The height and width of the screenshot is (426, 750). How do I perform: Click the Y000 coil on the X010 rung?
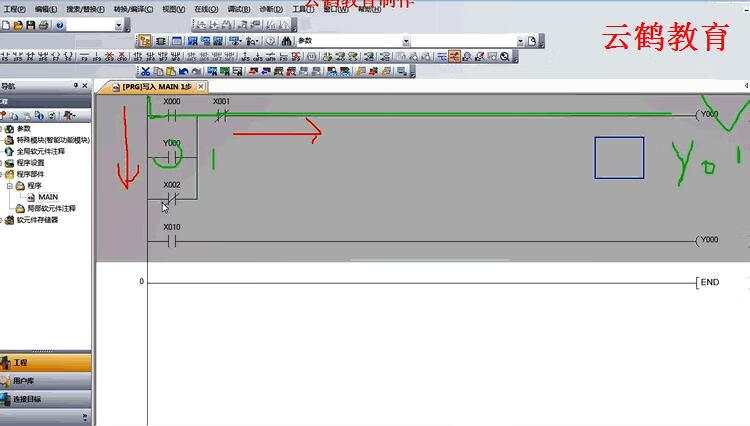tap(707, 240)
